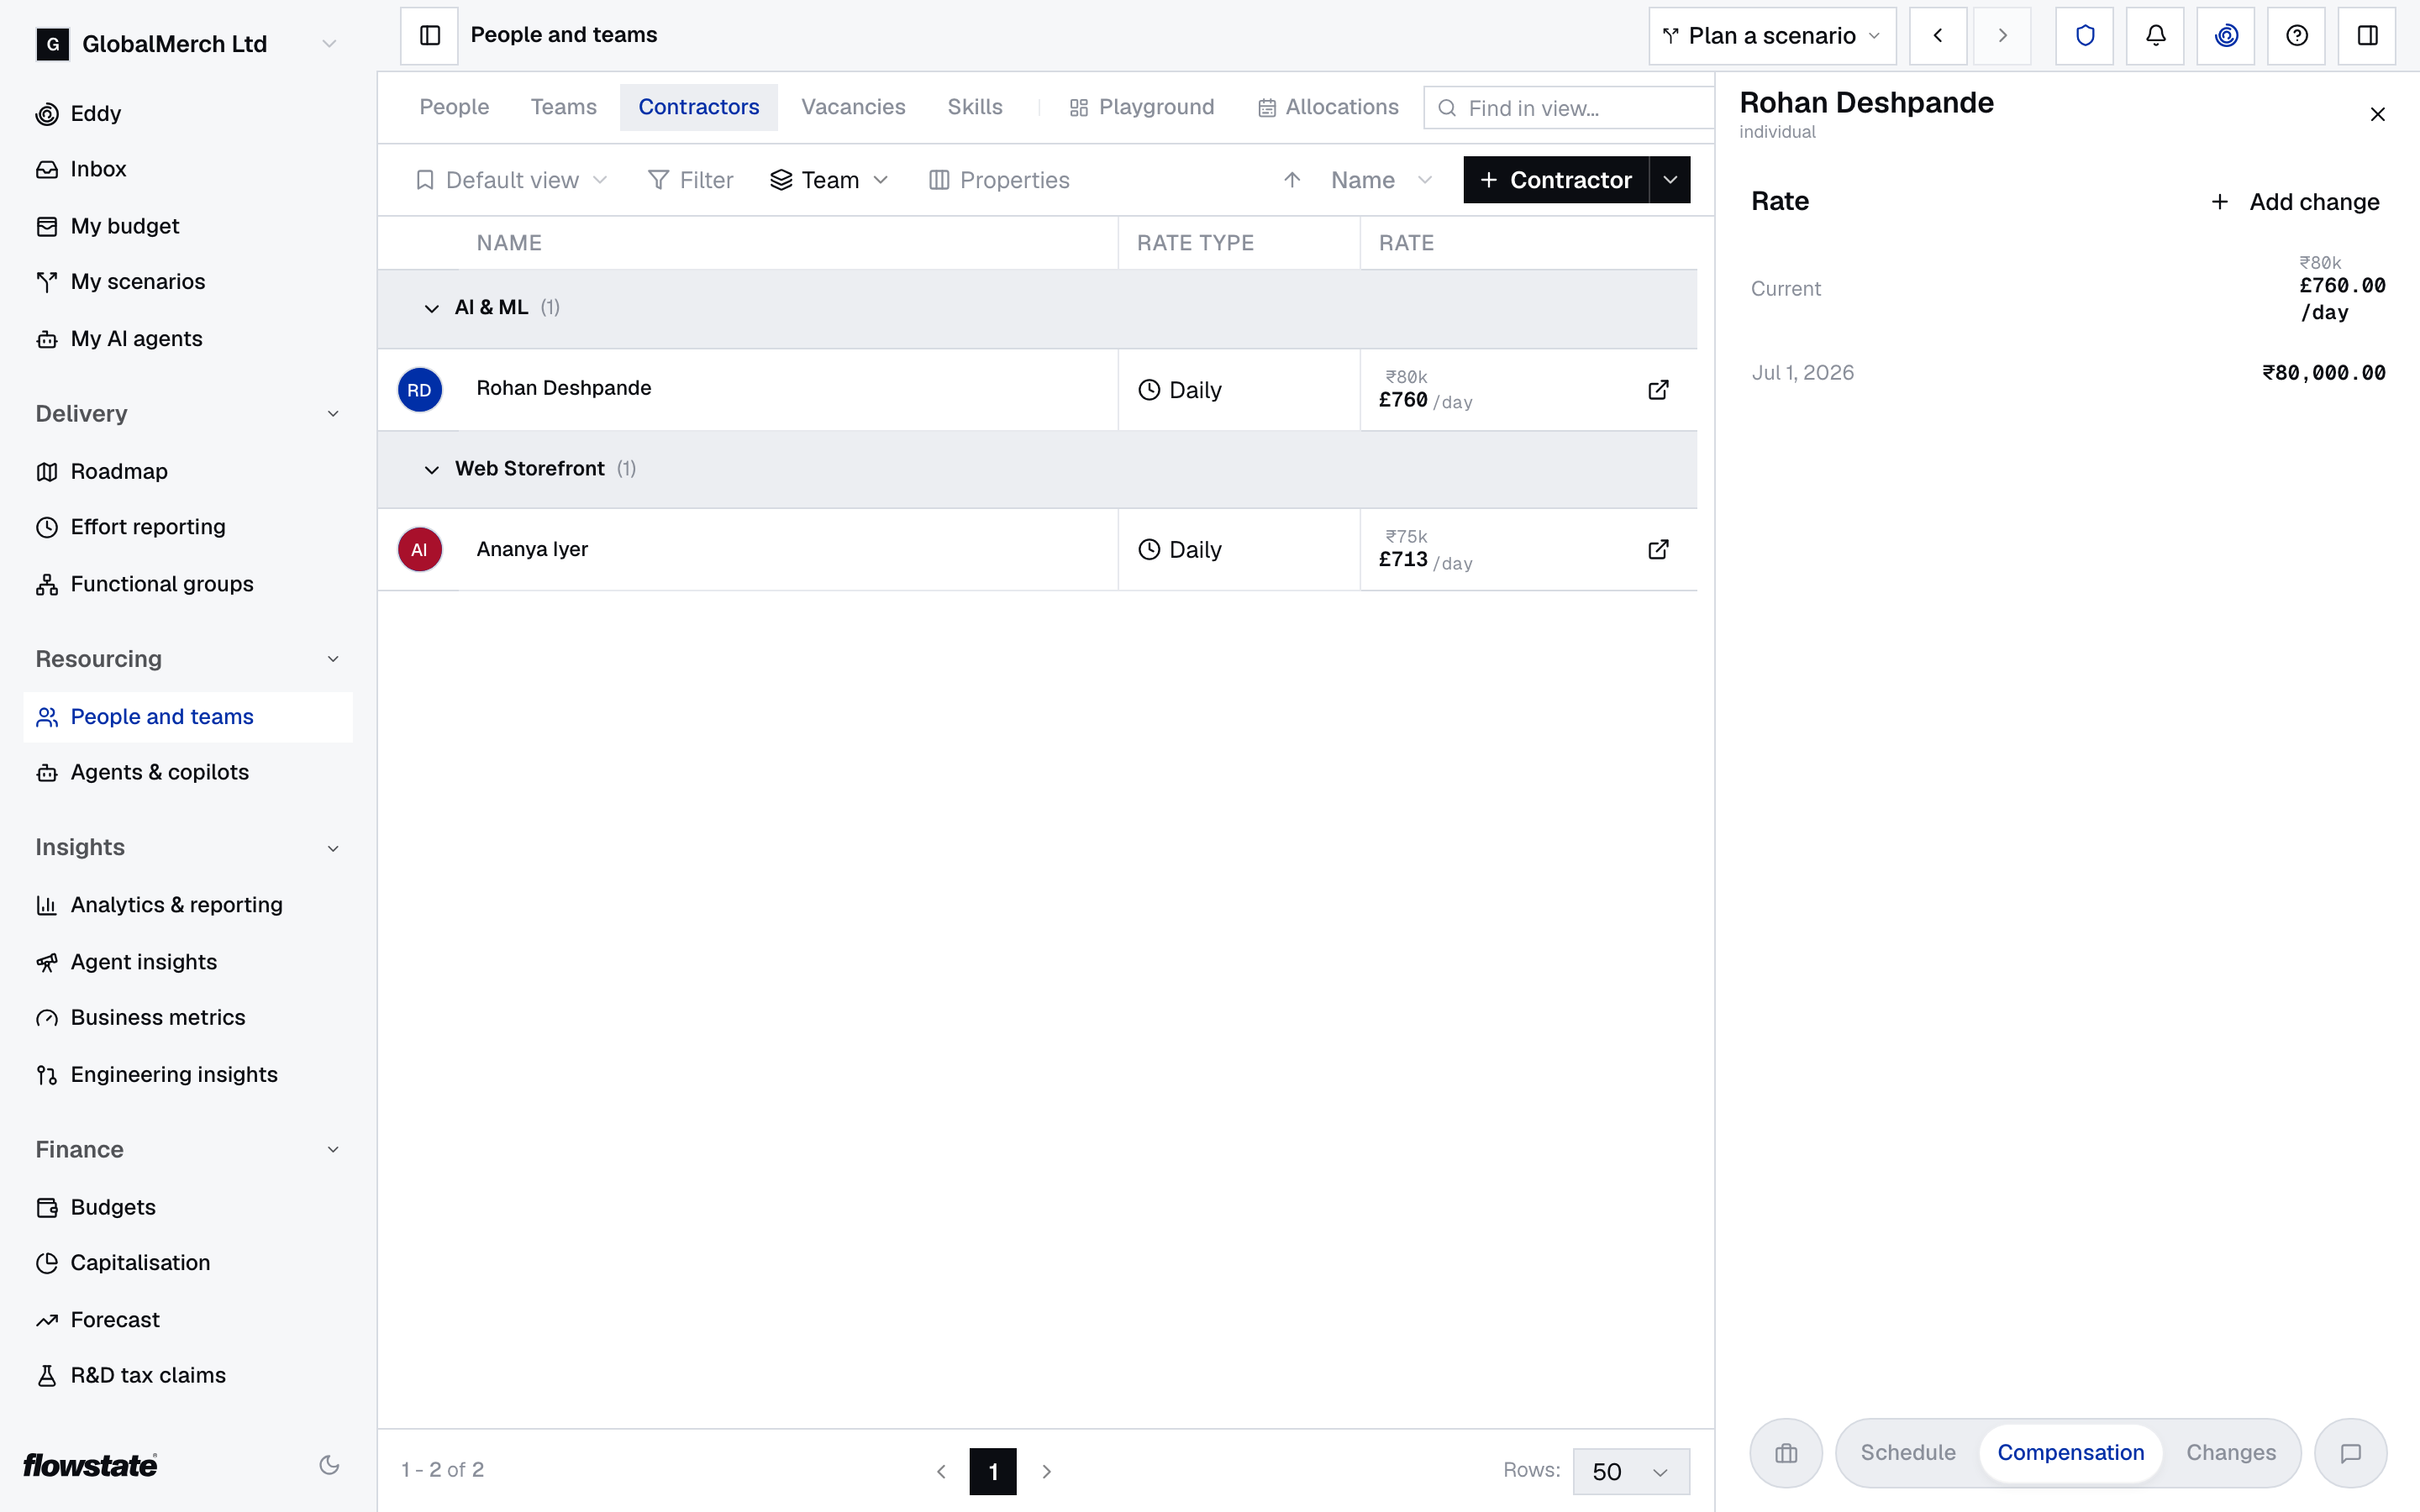Click RD avatar for Rohan Deshpande
The width and height of the screenshot is (2420, 1512).
[x=420, y=389]
